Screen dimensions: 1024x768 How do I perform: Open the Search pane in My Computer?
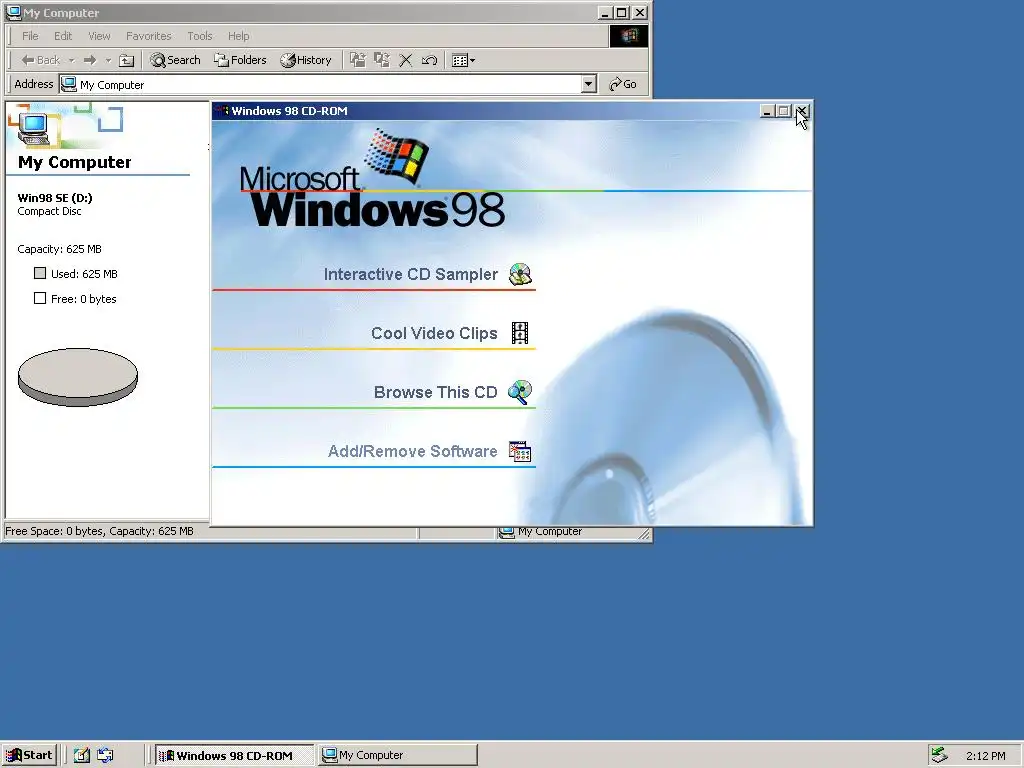tap(175, 60)
